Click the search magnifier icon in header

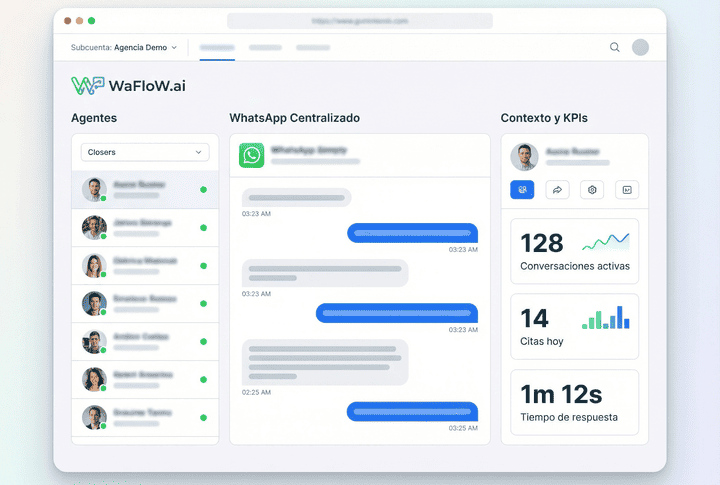(x=615, y=47)
